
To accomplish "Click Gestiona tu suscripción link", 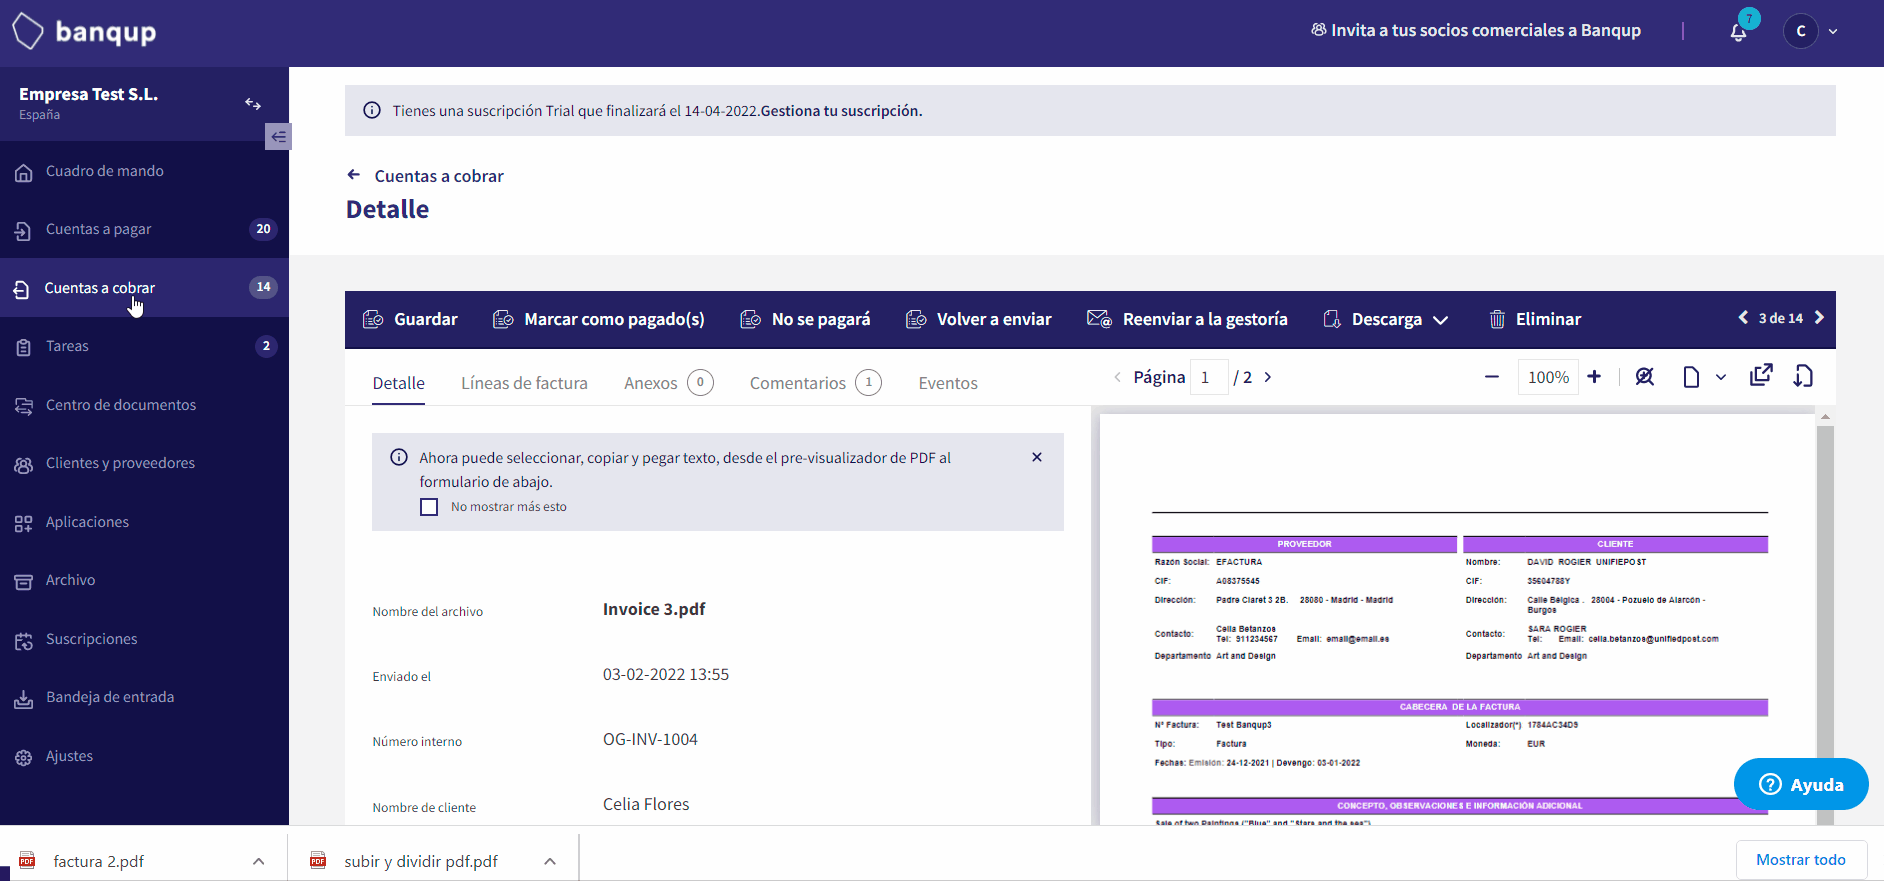I will pyautogui.click(x=841, y=111).
